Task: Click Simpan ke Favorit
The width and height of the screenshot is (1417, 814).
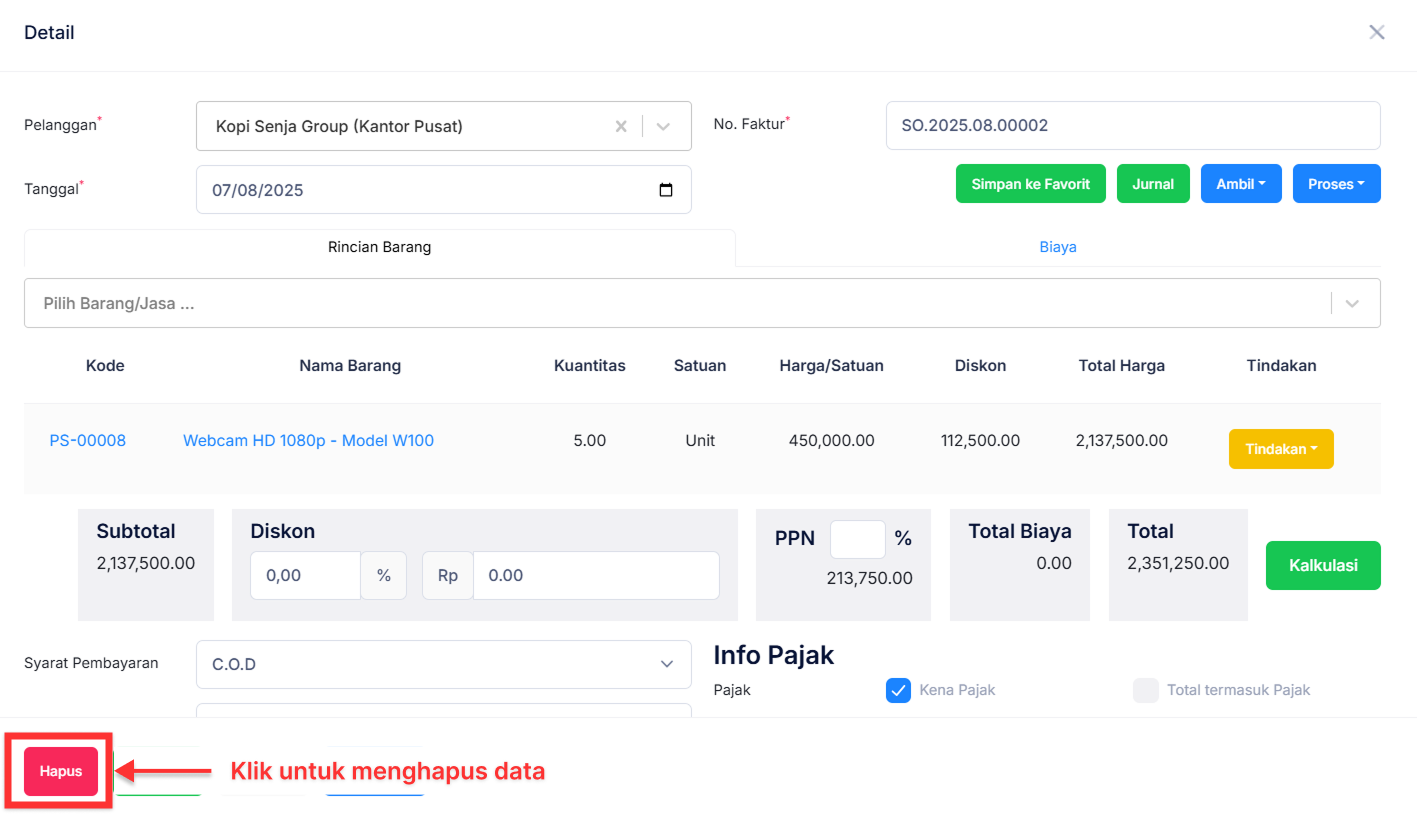Action: [x=1030, y=183]
